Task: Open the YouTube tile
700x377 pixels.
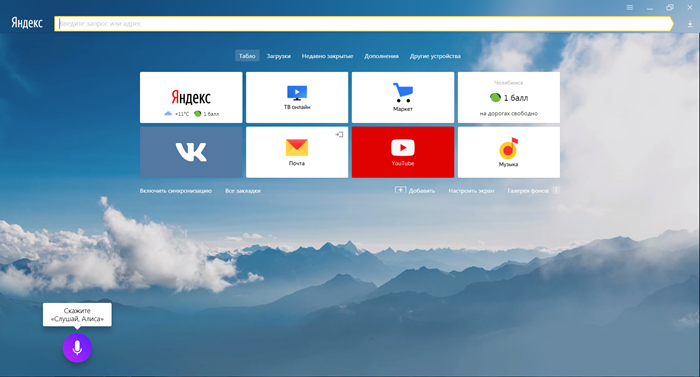Action: [x=403, y=152]
